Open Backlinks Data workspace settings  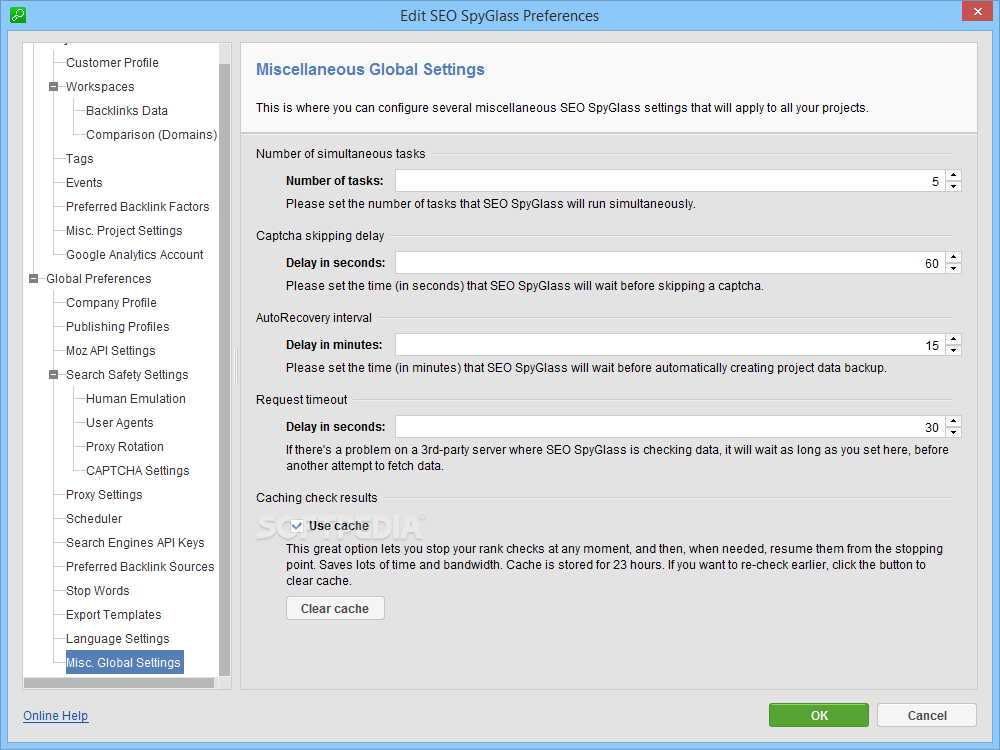point(127,110)
